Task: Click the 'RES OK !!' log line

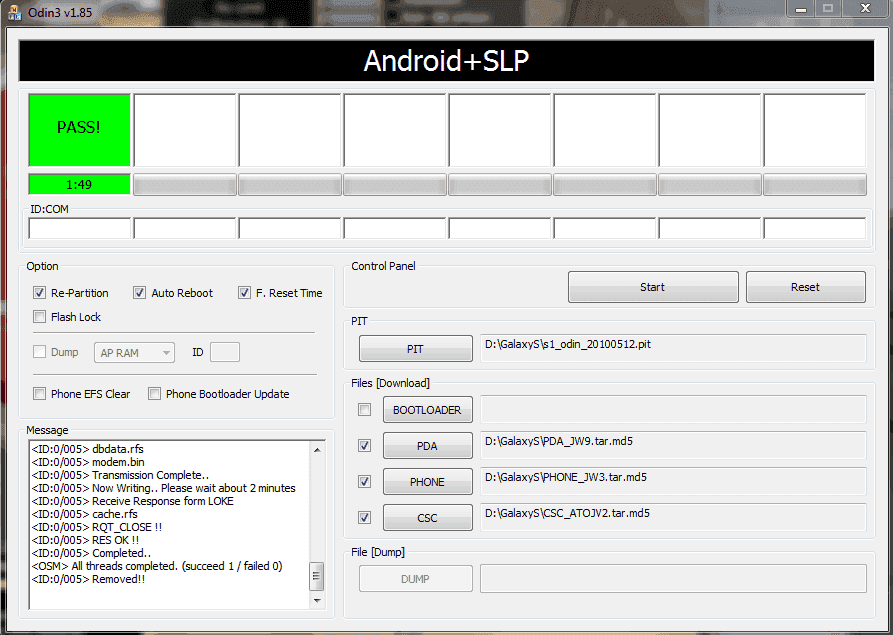Action: (85, 540)
